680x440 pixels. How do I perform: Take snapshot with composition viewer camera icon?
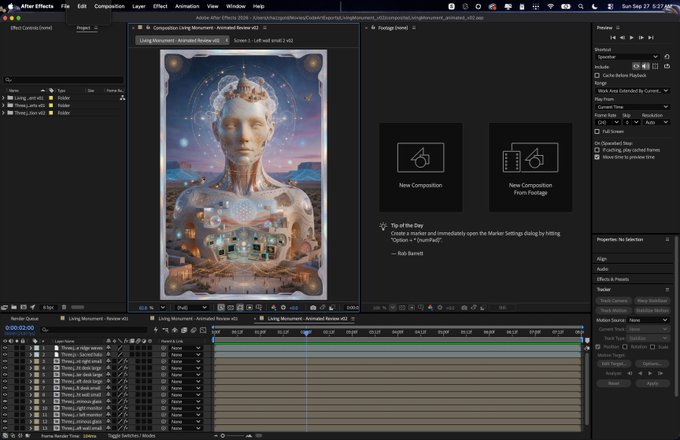point(313,308)
